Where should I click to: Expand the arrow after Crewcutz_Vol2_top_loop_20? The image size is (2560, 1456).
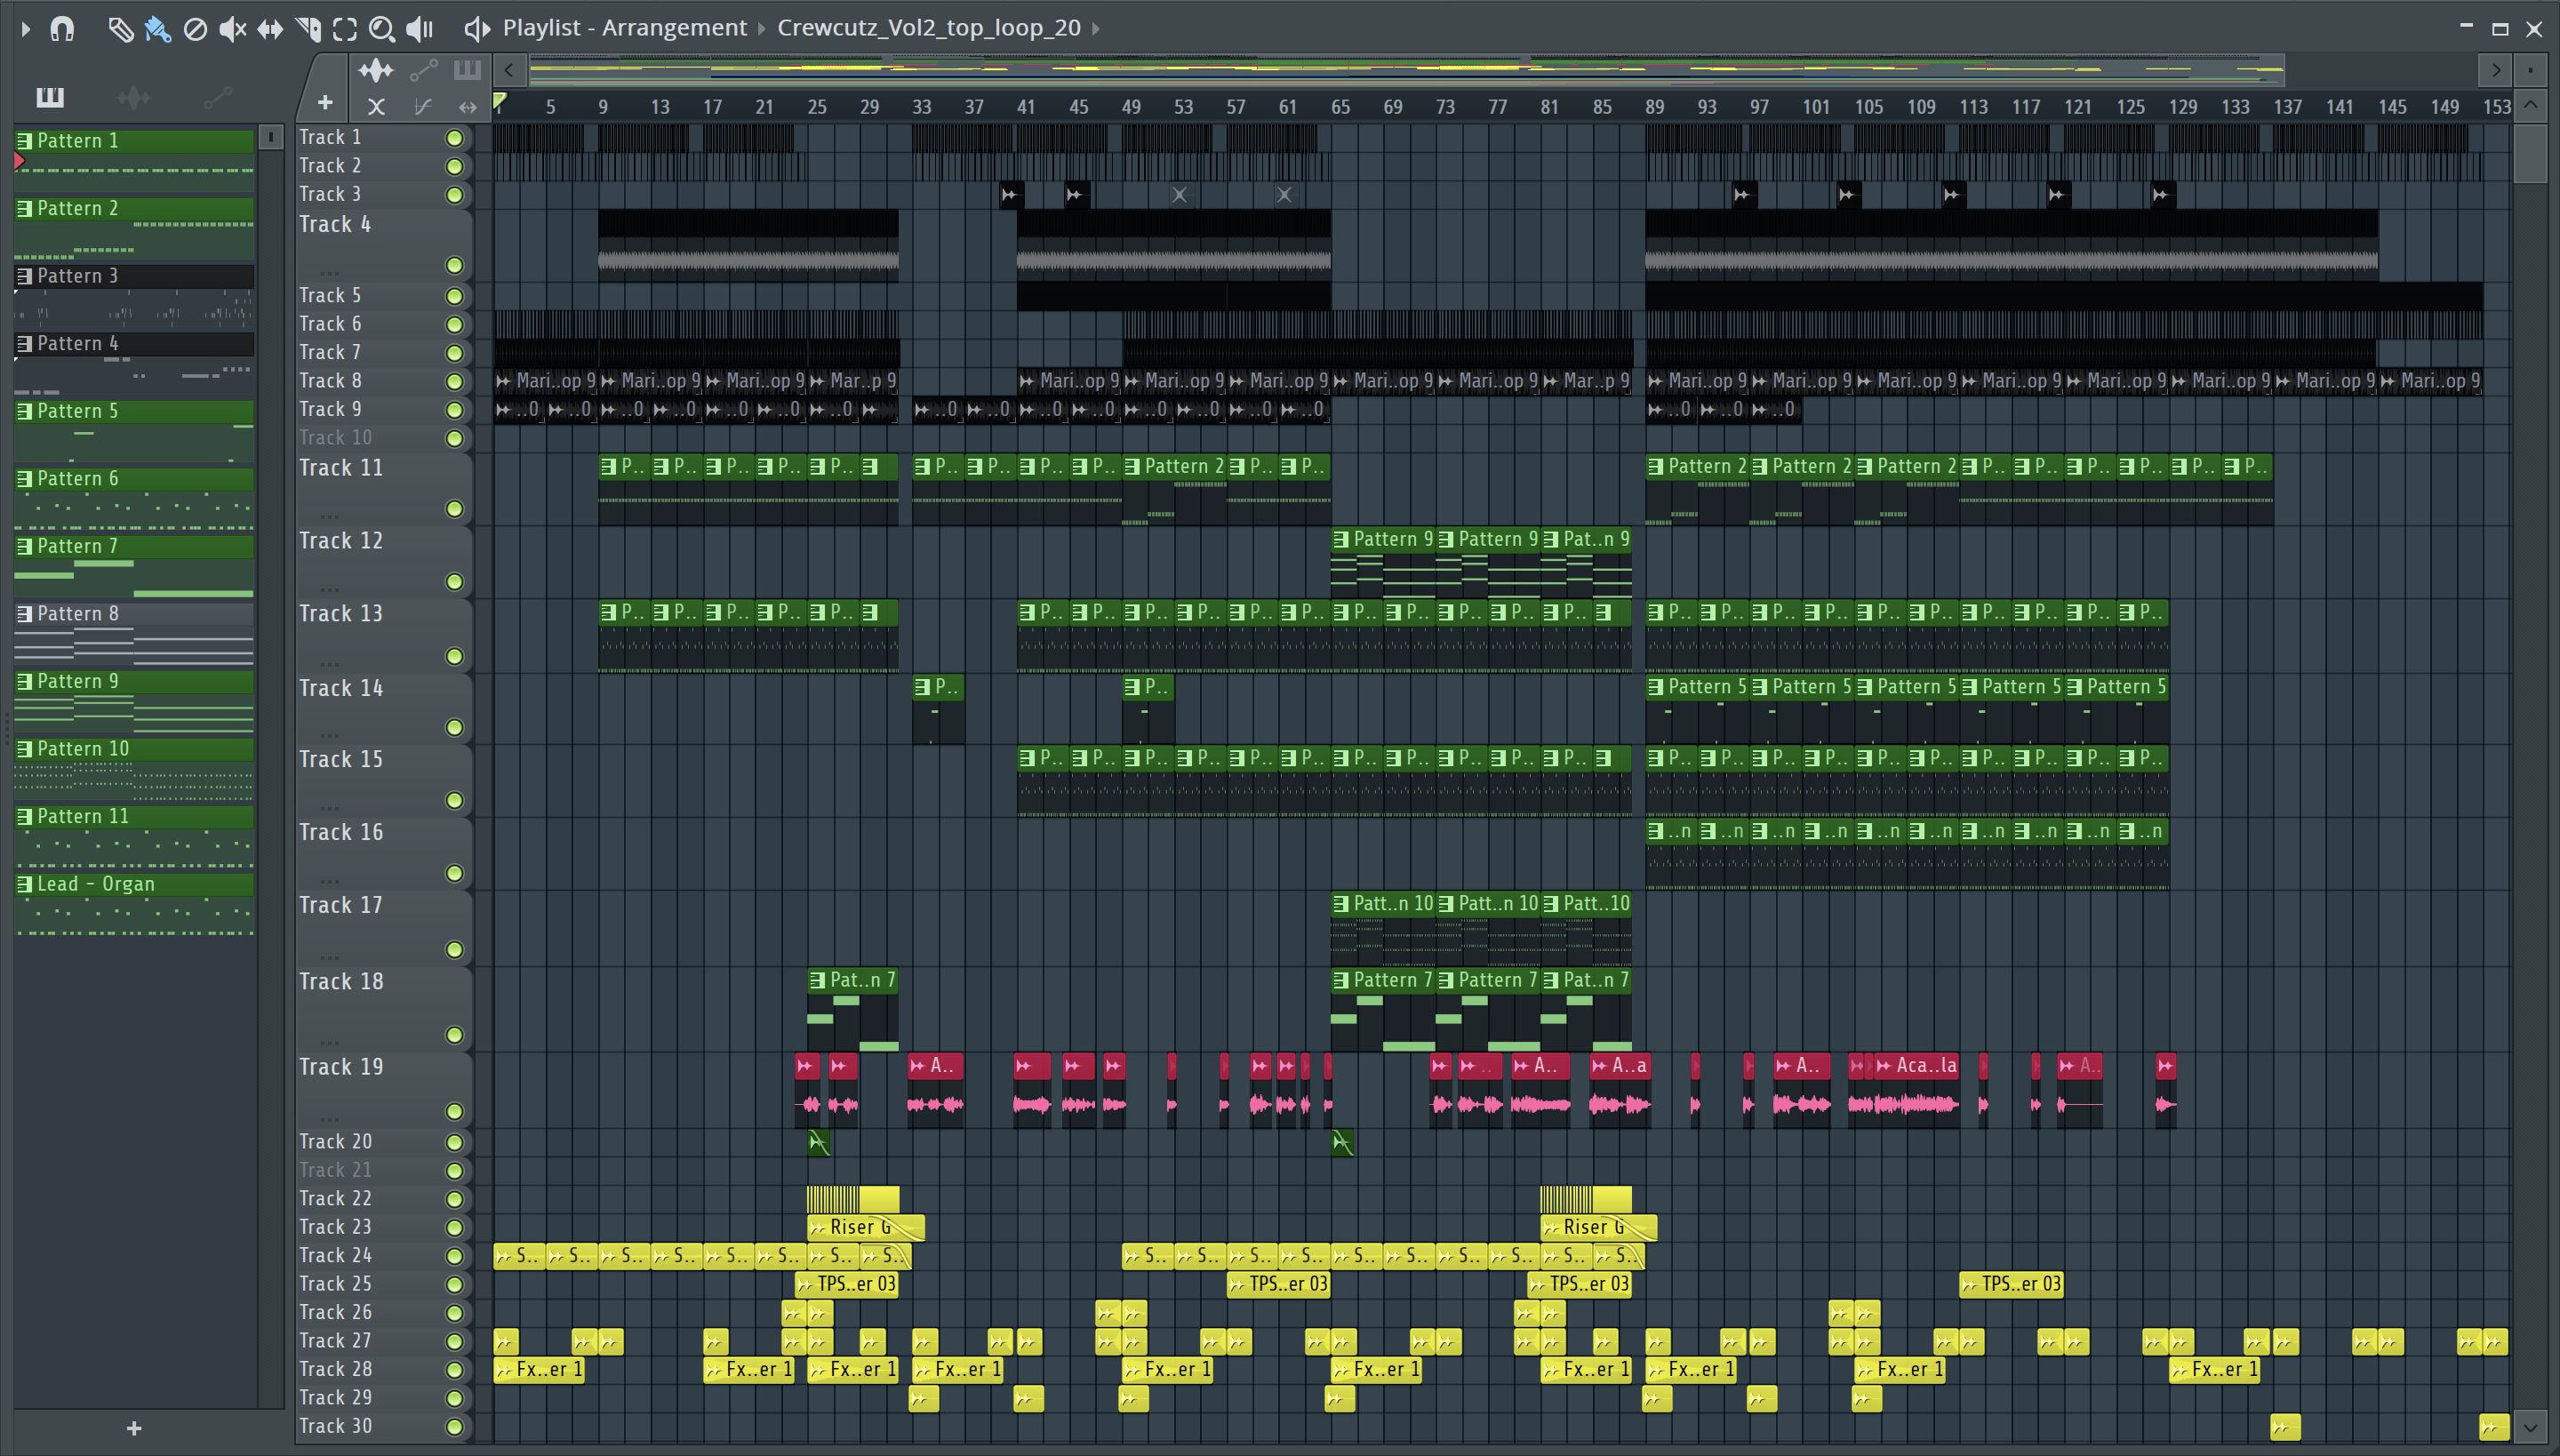click(x=1096, y=29)
